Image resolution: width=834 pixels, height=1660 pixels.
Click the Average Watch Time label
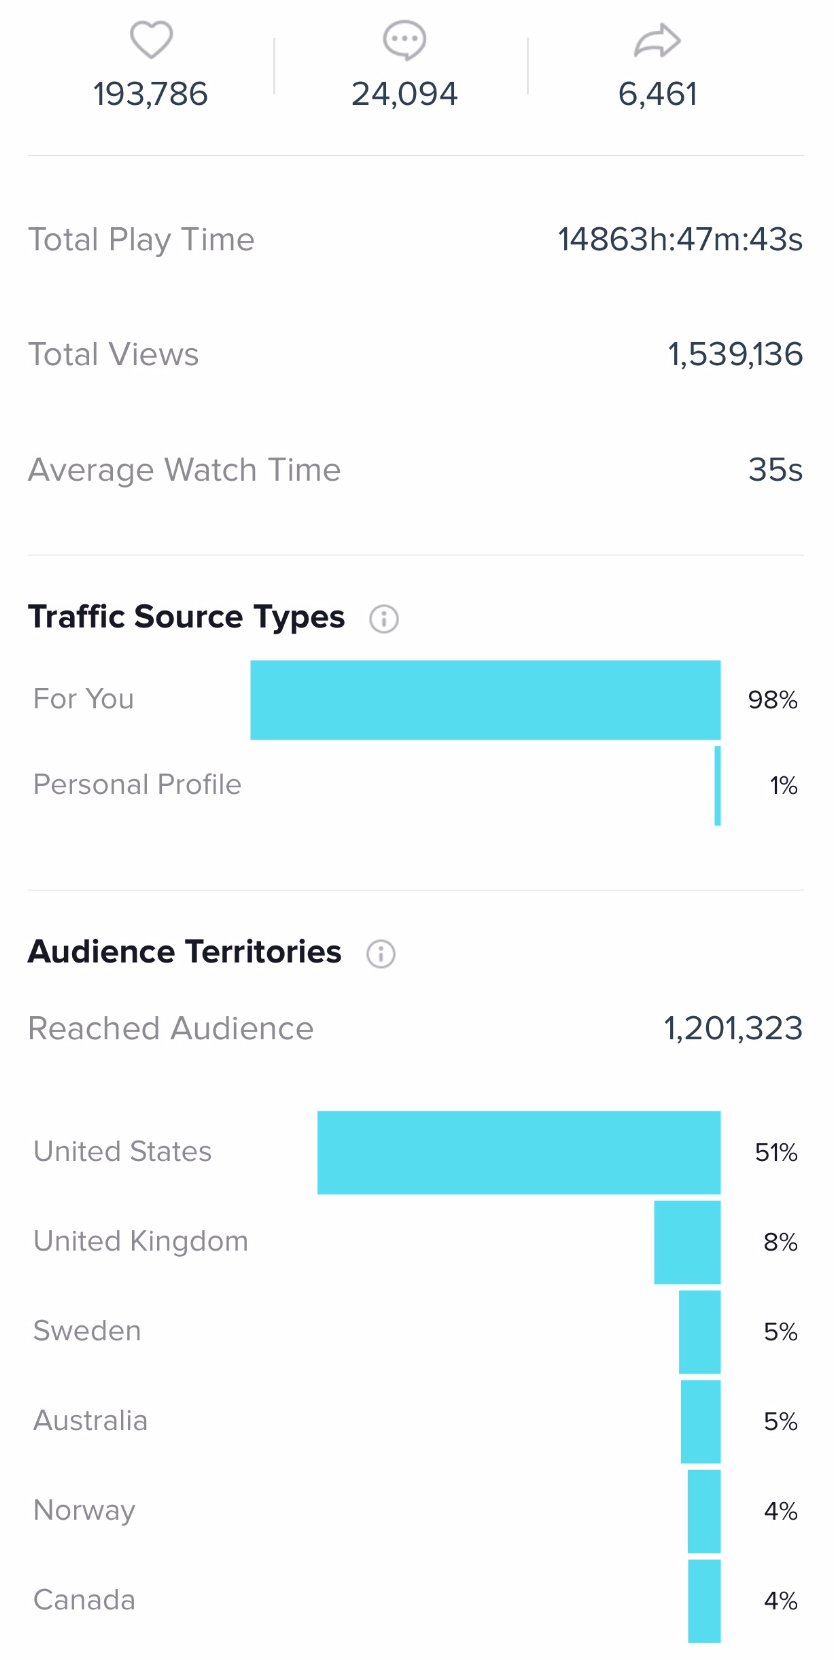pos(184,470)
